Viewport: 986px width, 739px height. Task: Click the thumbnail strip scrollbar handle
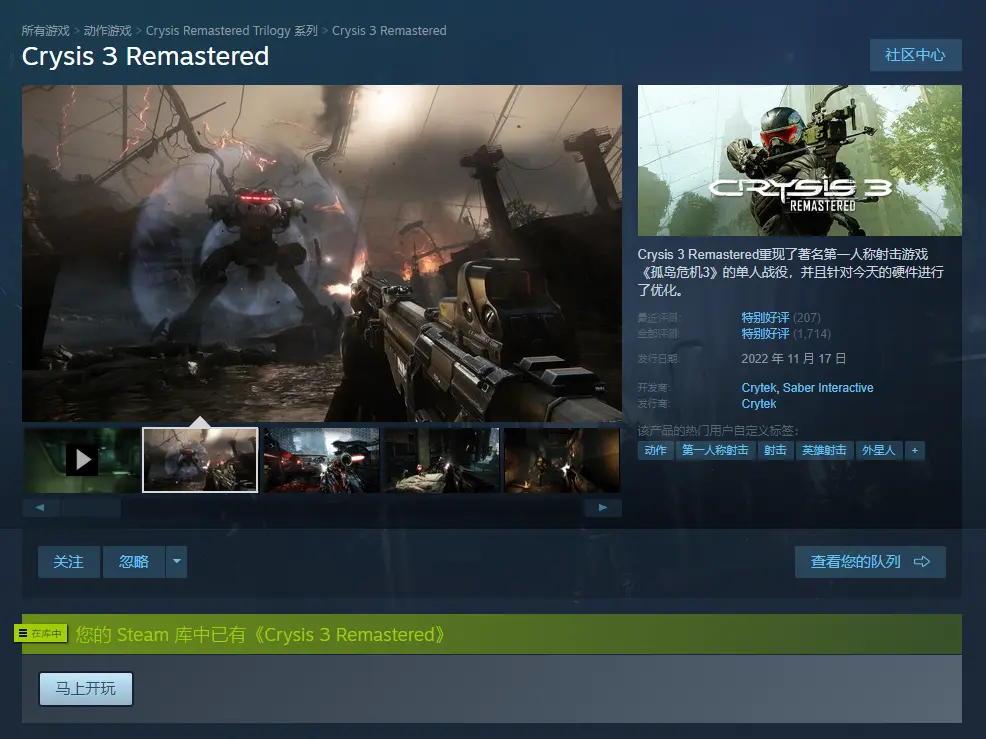91,508
